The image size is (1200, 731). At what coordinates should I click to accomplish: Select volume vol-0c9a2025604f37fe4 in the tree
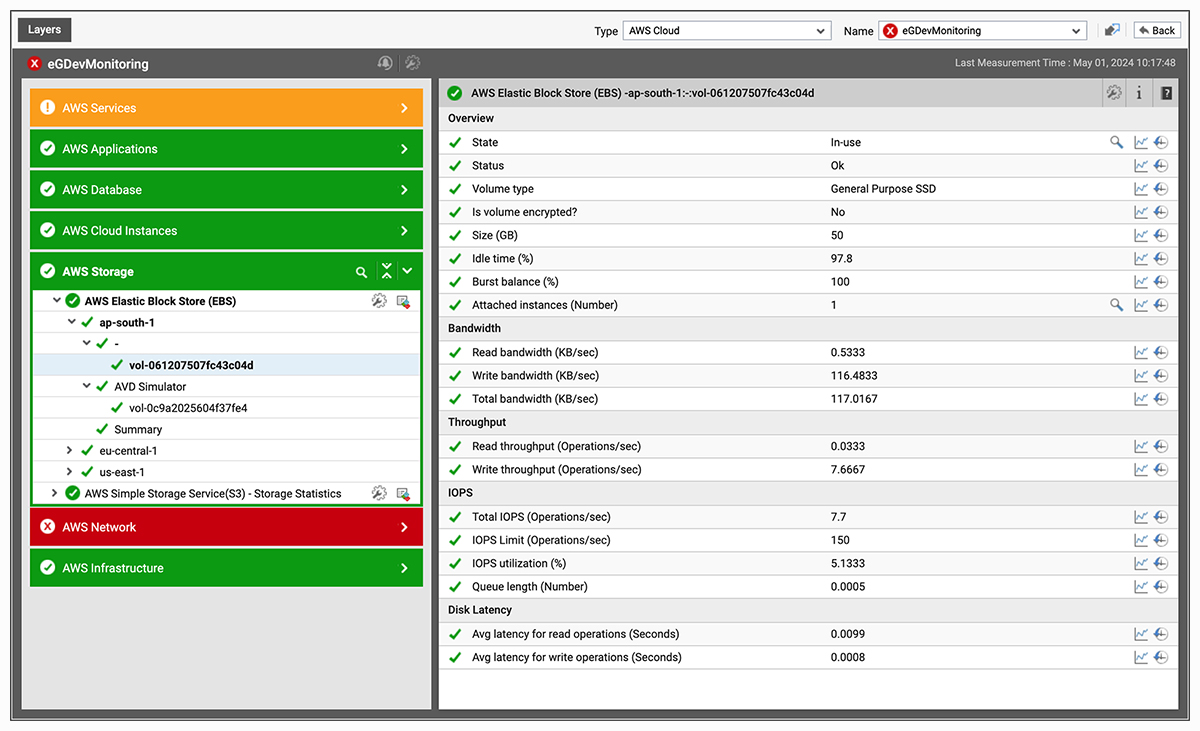coord(188,408)
